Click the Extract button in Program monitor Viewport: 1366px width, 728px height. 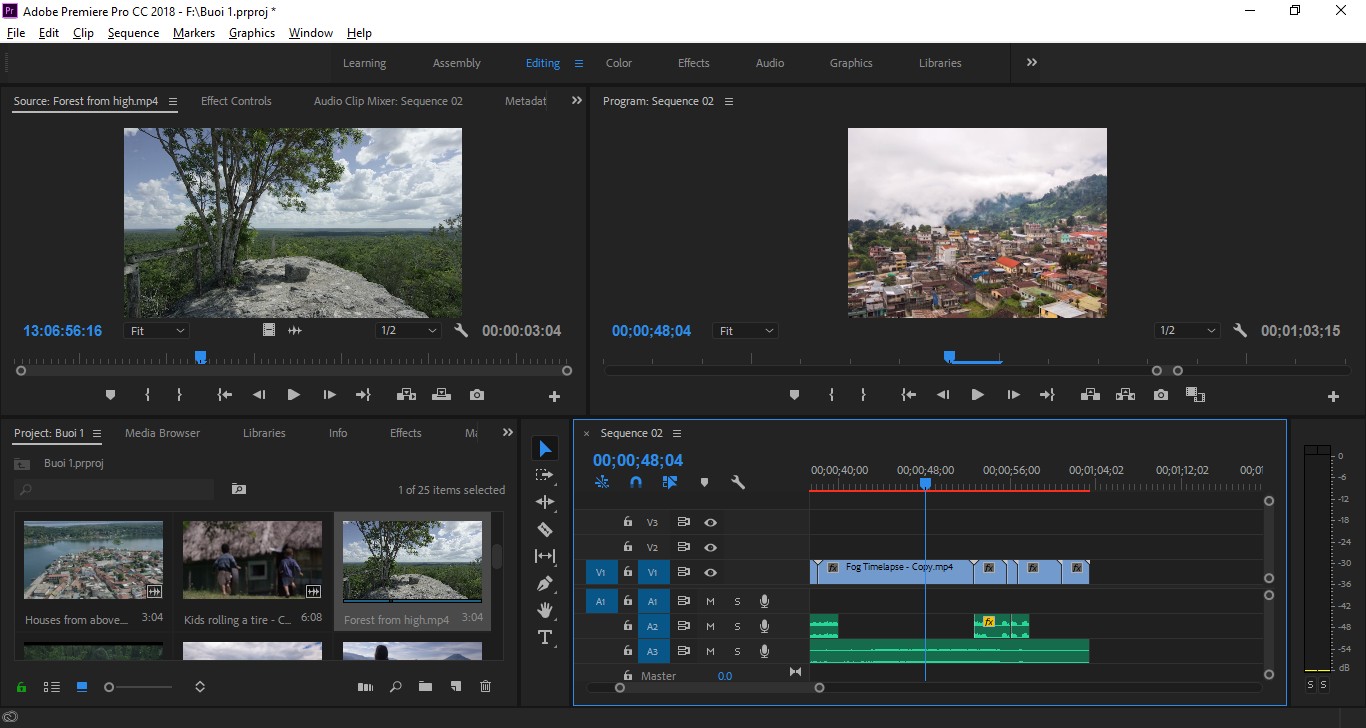click(x=1125, y=395)
